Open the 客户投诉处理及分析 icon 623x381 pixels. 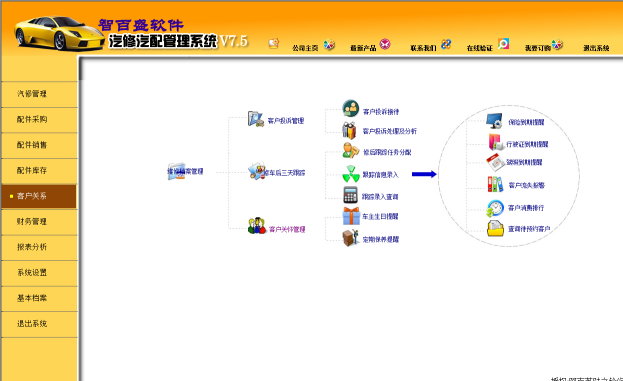coord(349,130)
